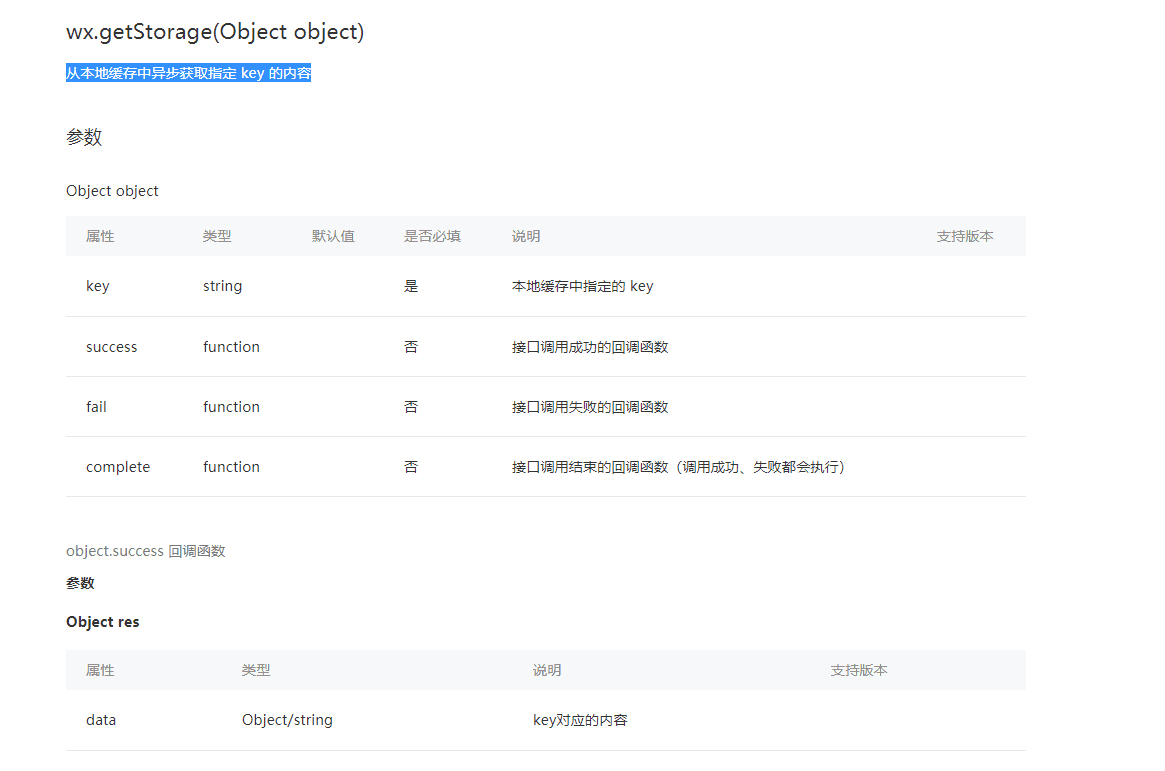Image resolution: width=1165 pixels, height=771 pixels.
Task: Click the 是否必填 column header
Action: (x=432, y=236)
